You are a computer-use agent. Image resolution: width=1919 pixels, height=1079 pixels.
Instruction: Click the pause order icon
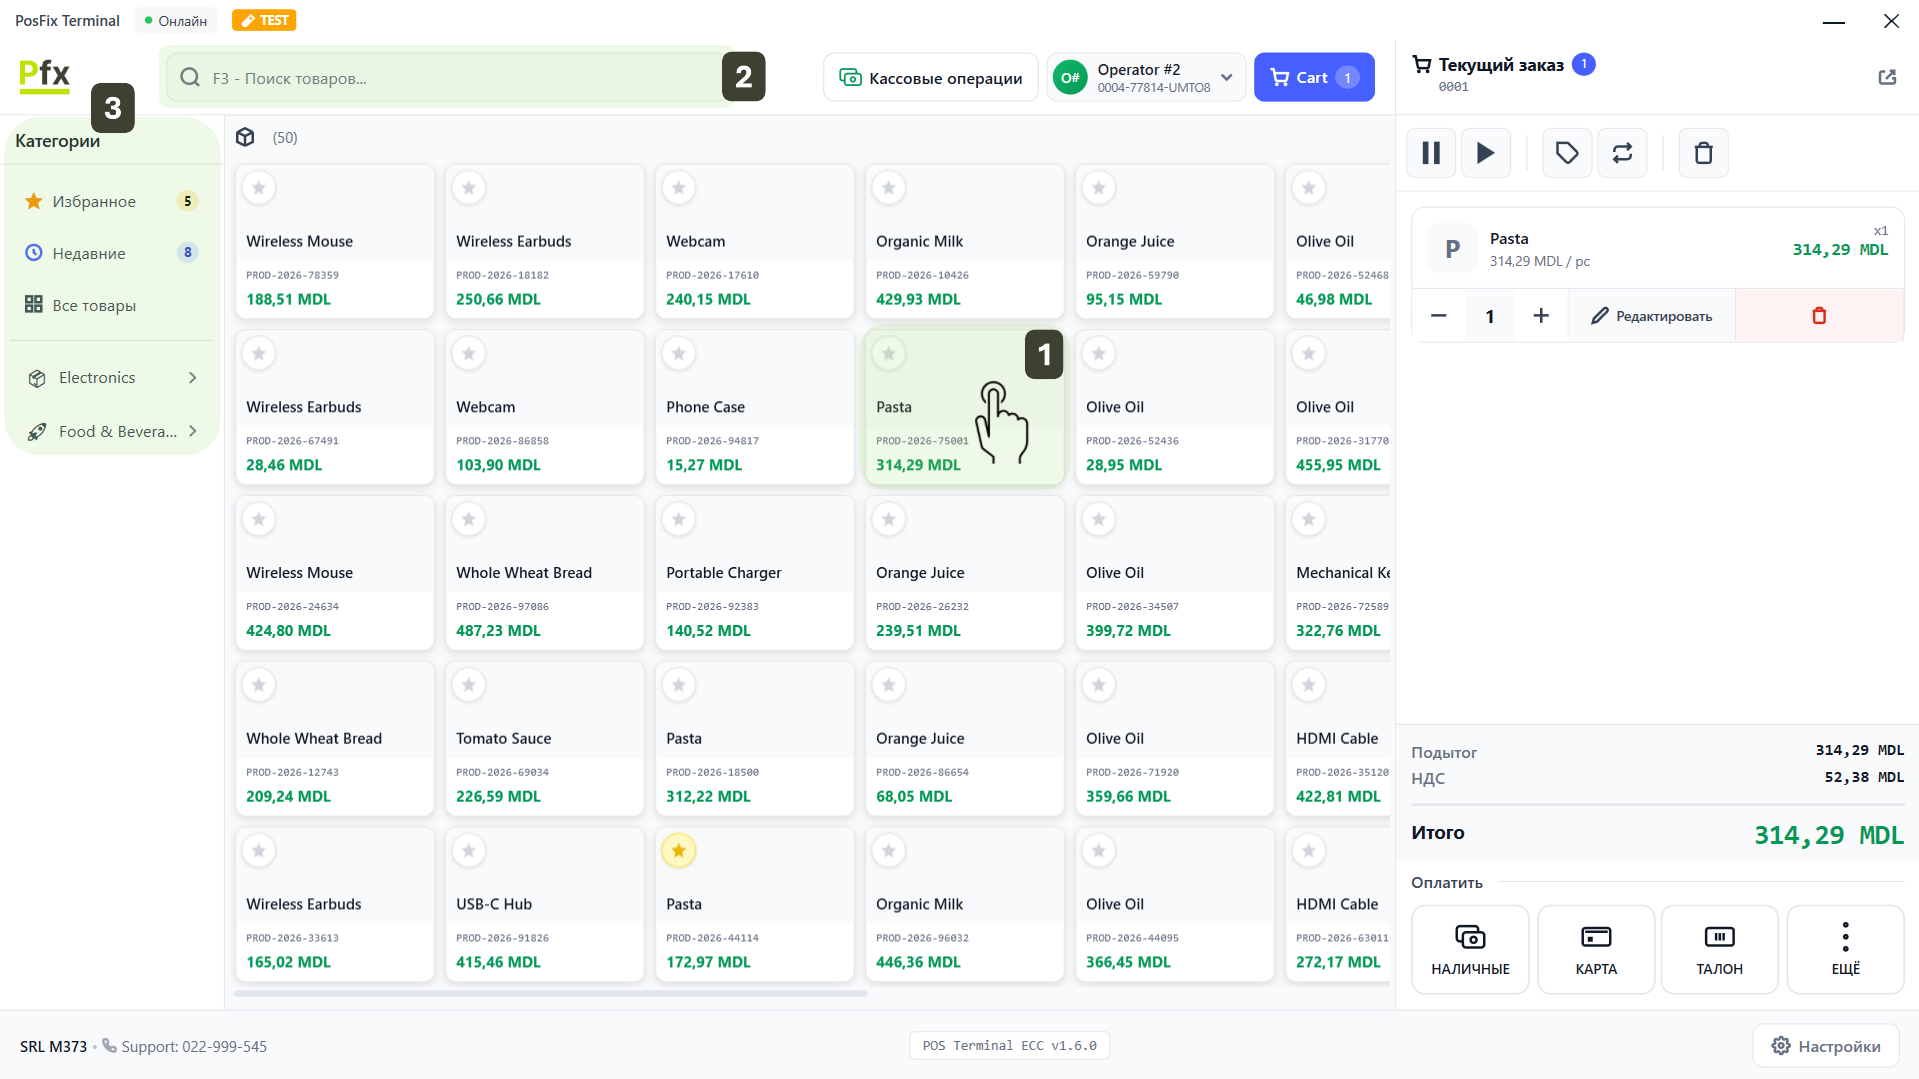tap(1431, 153)
